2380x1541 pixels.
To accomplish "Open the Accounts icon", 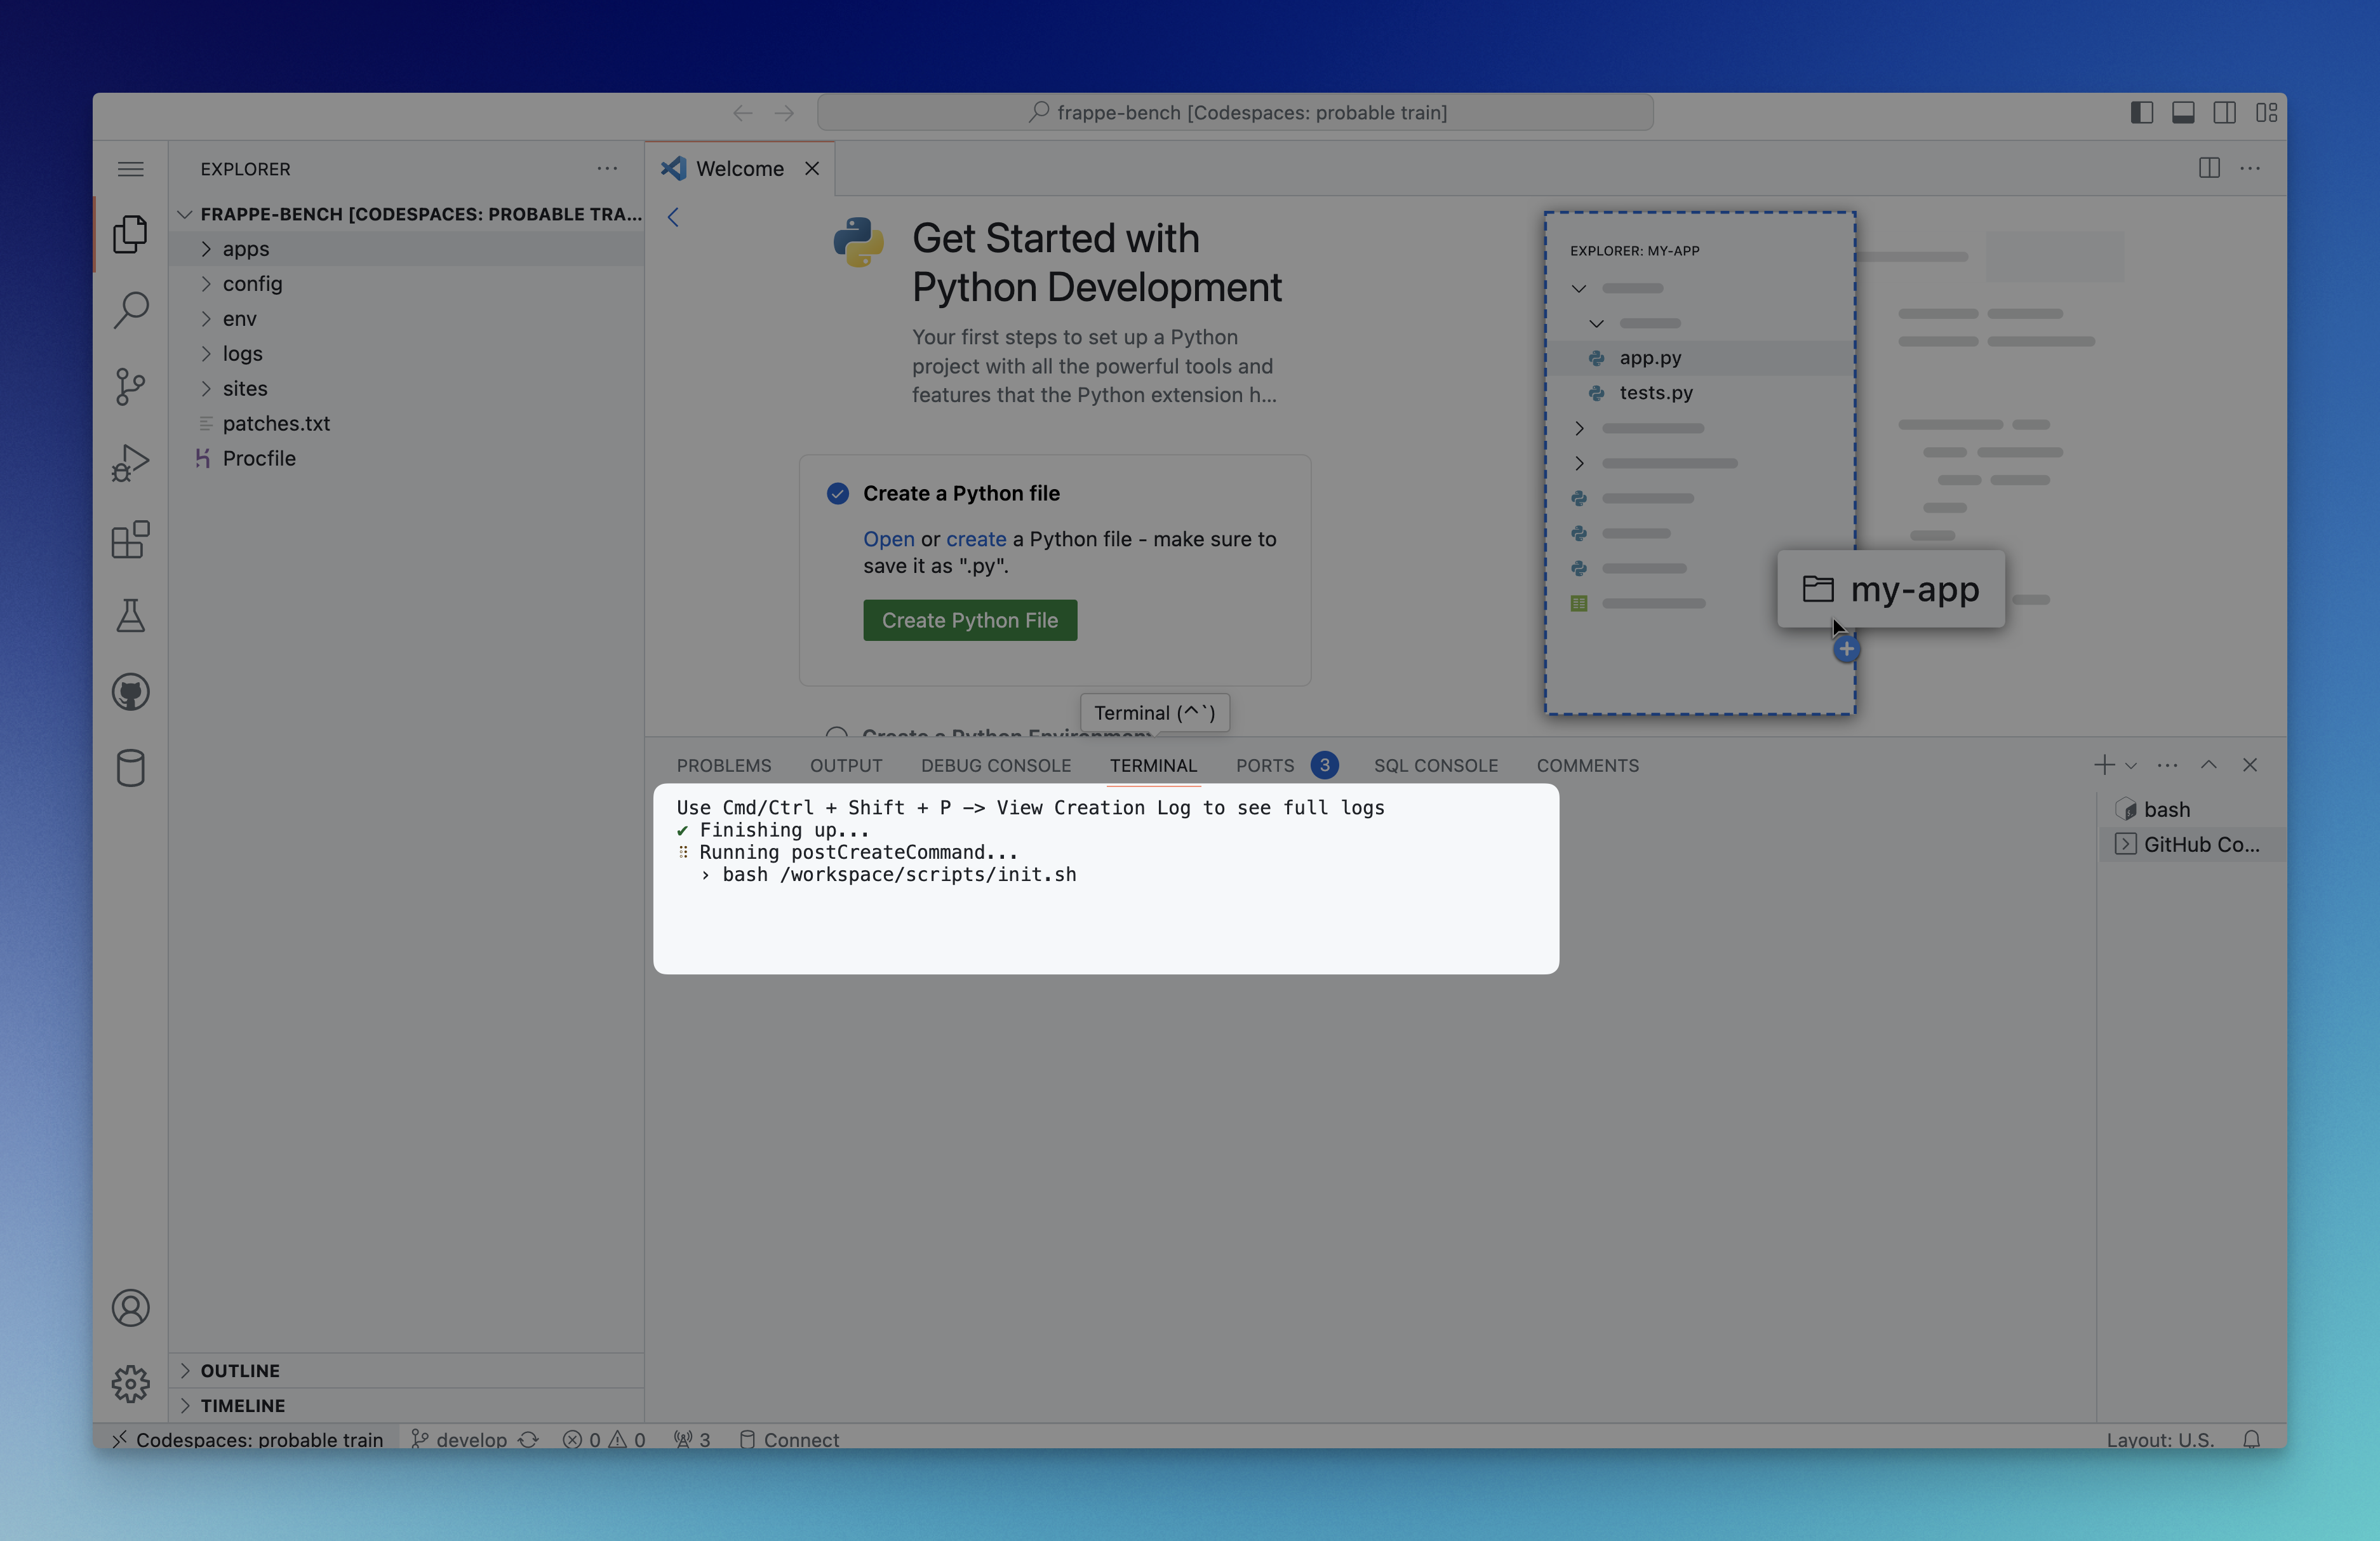I will click(x=130, y=1308).
